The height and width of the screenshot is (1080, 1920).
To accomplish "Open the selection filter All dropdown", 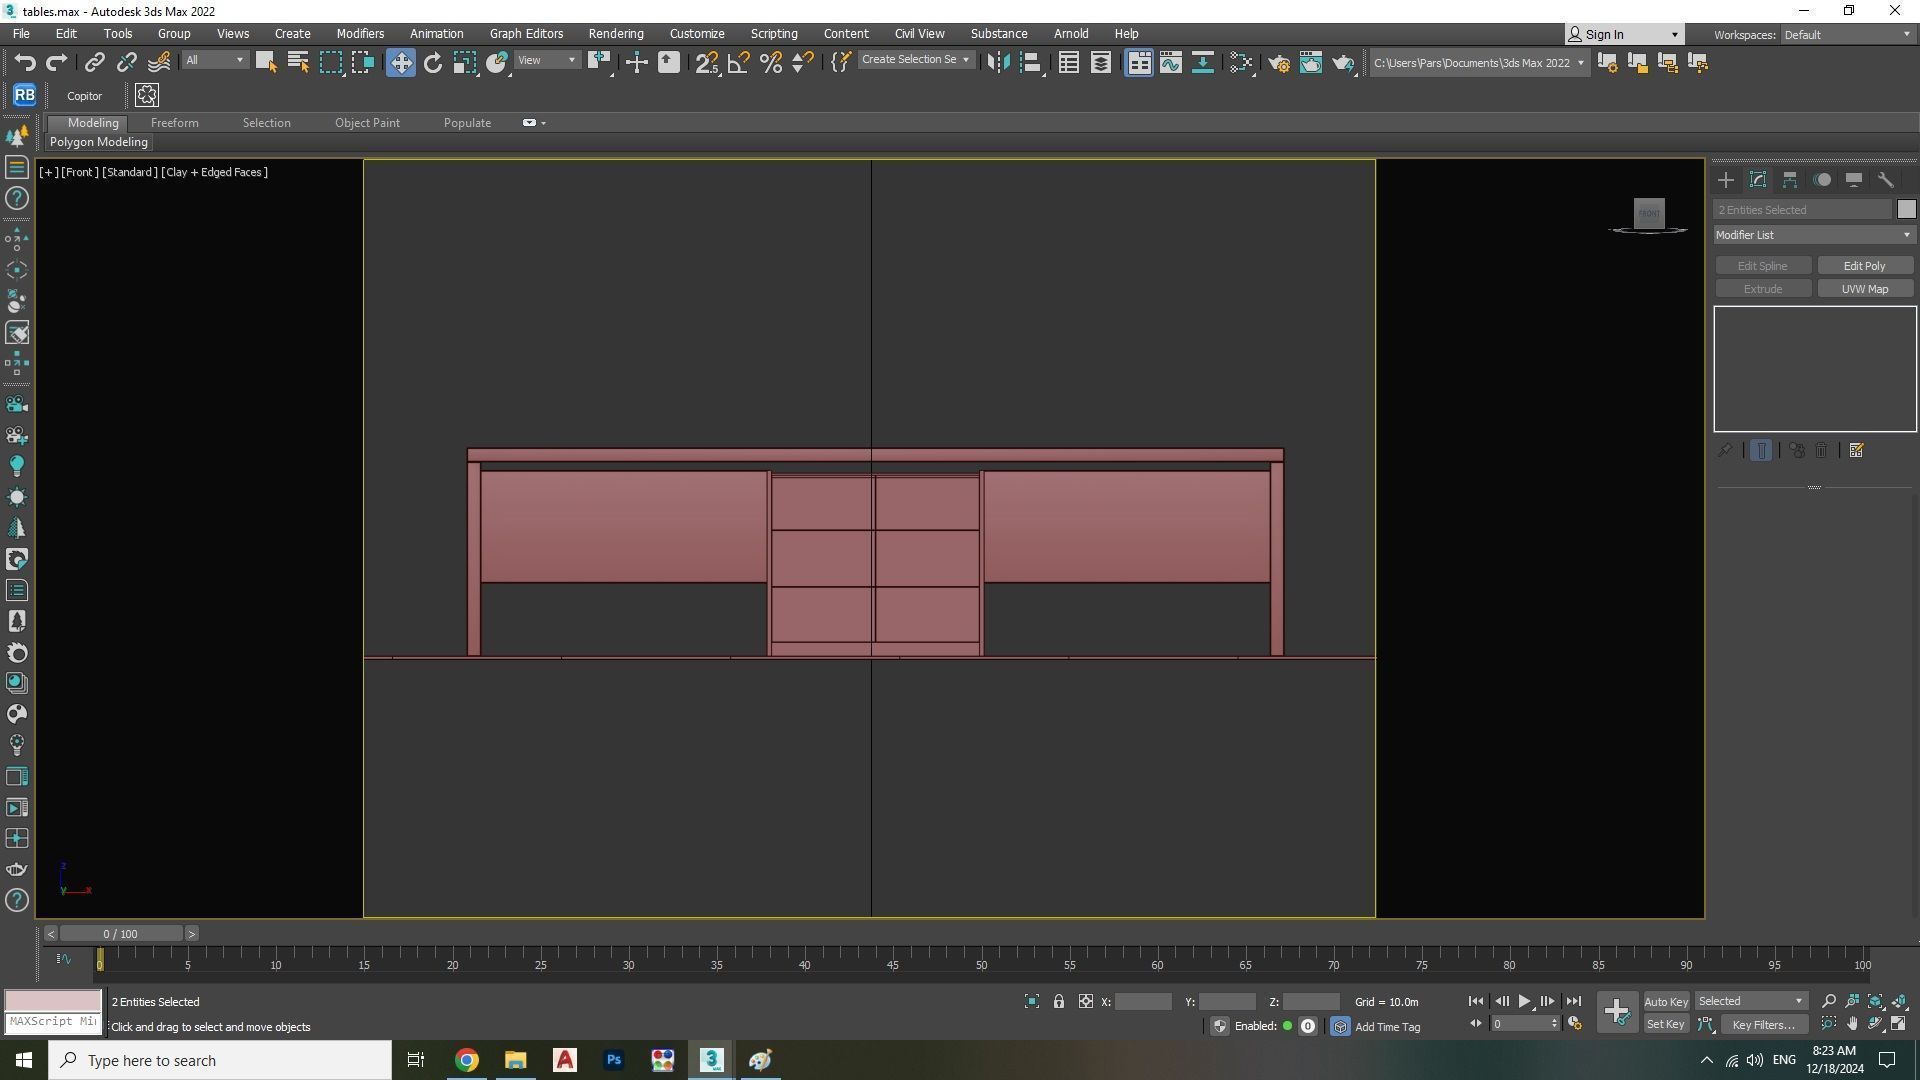I will (x=214, y=60).
